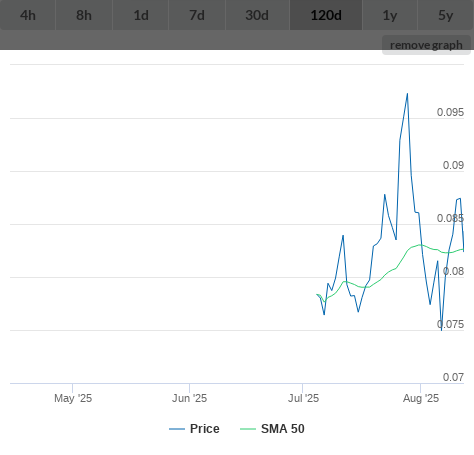Click the 0.09 y-axis label
474x455 pixels.
(x=453, y=165)
